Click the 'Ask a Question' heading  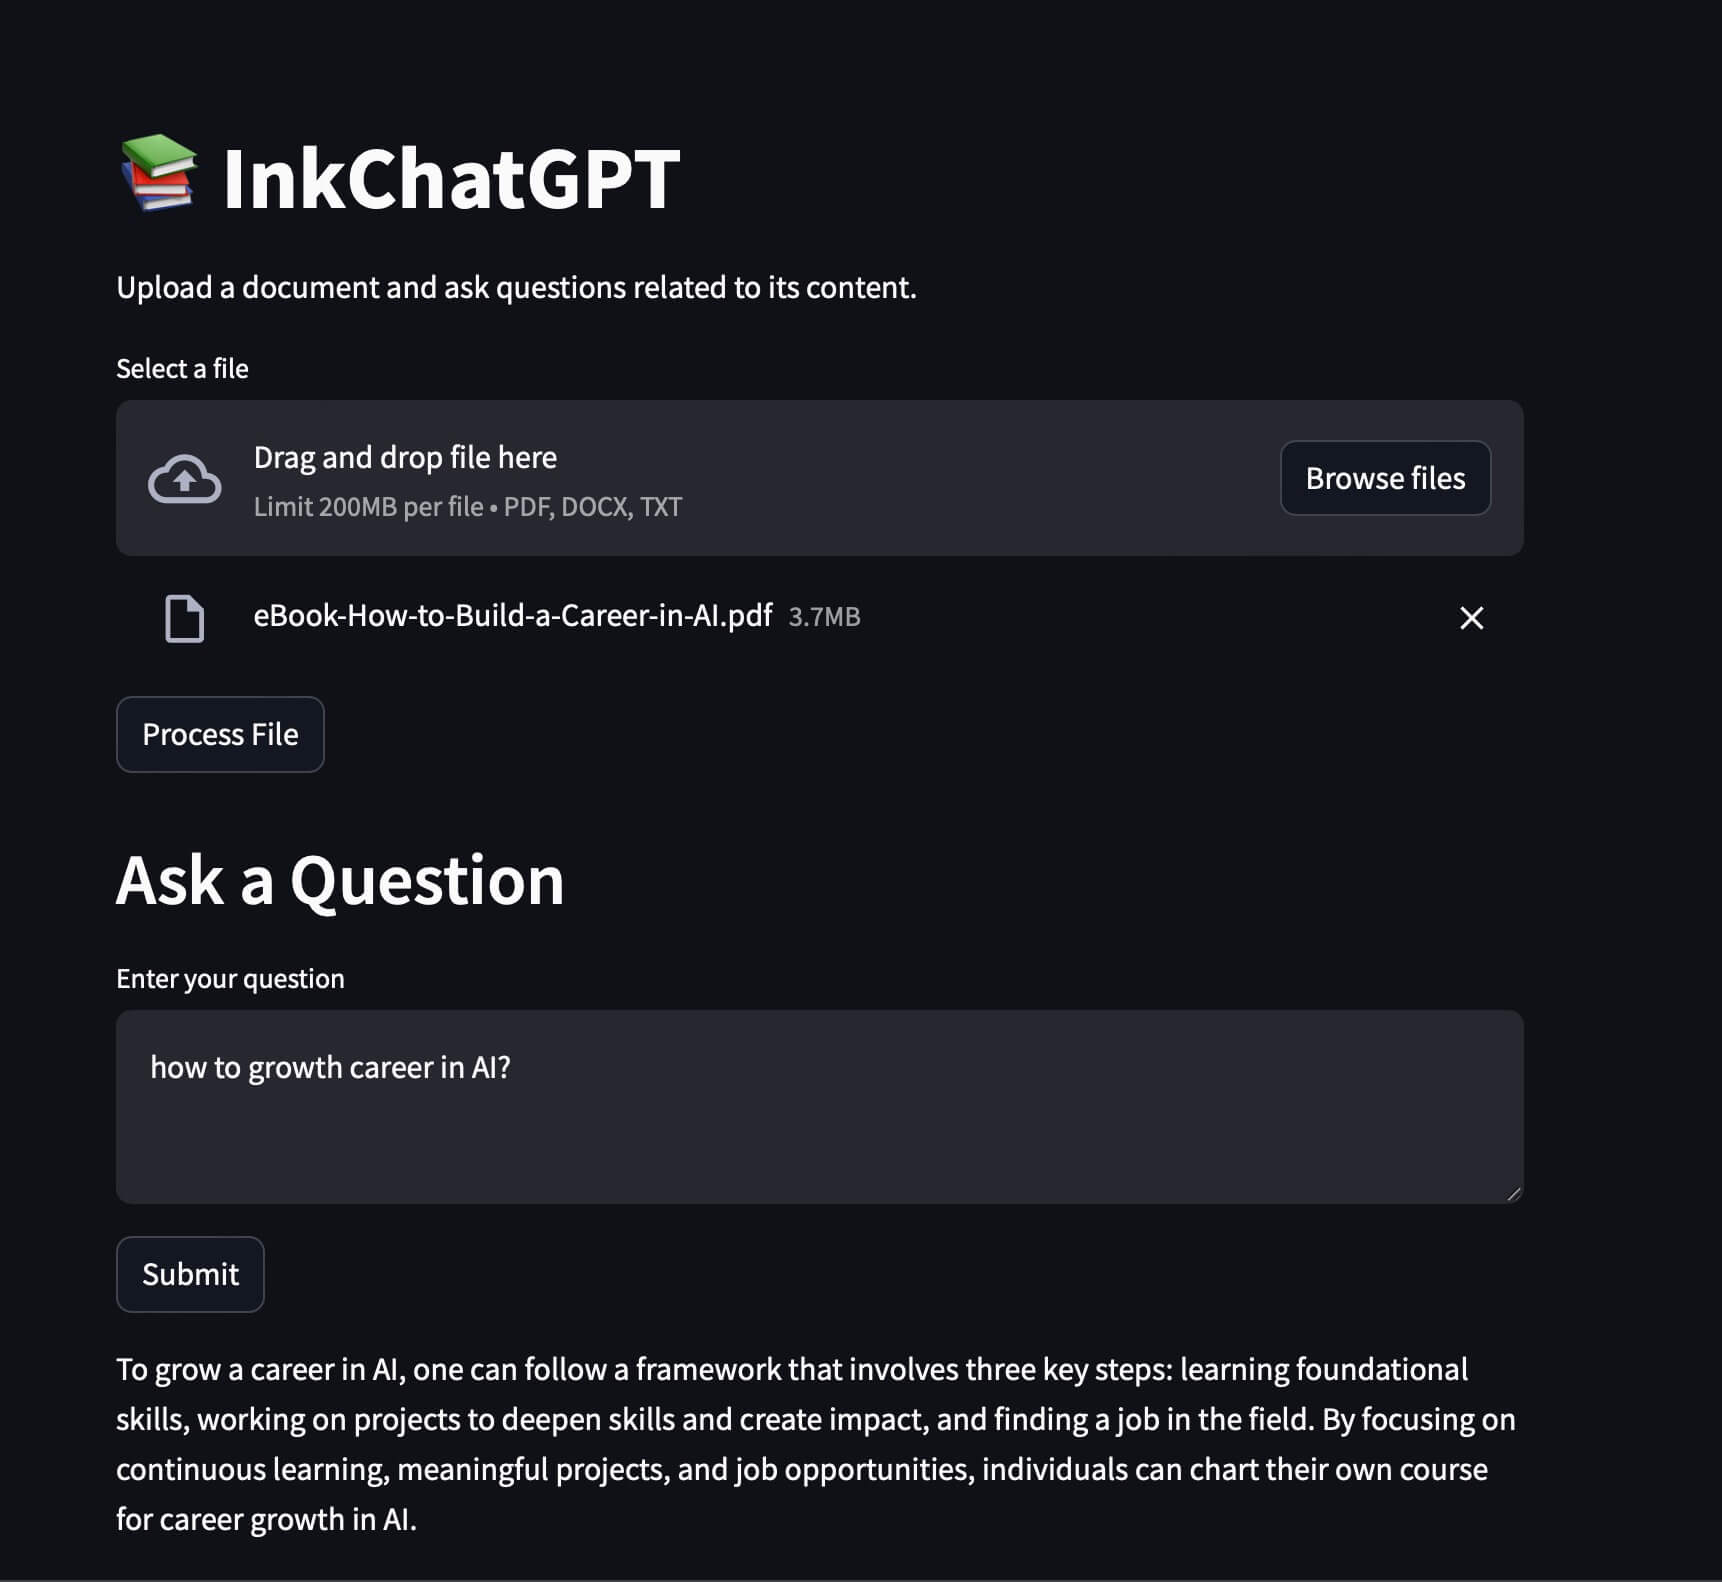340,881
